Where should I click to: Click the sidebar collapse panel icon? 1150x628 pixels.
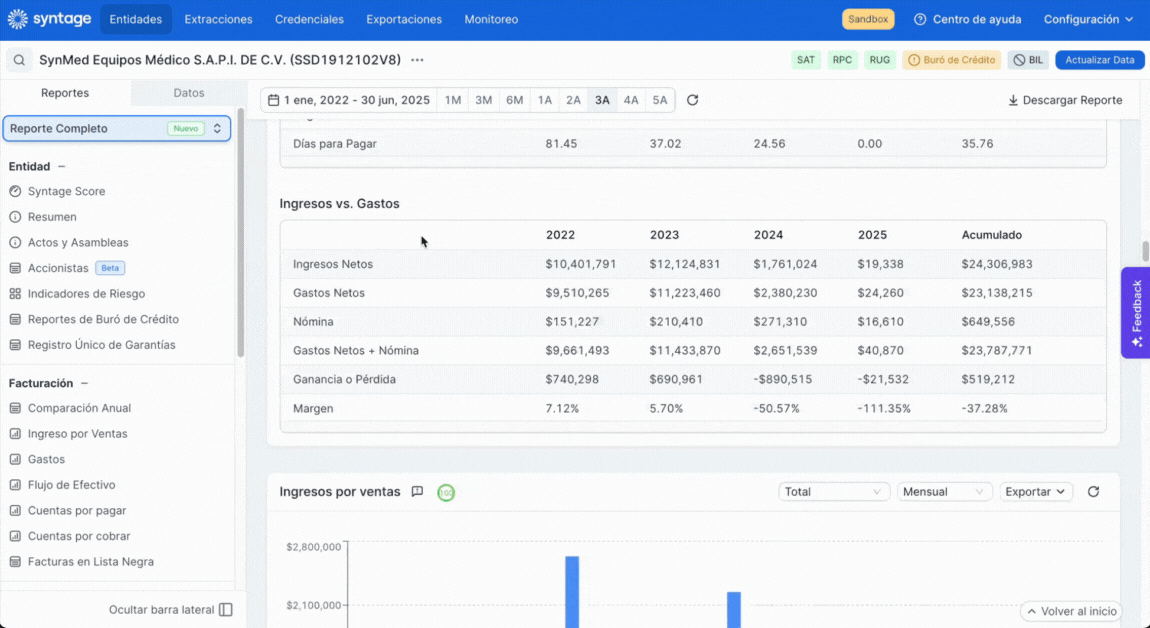(226, 610)
